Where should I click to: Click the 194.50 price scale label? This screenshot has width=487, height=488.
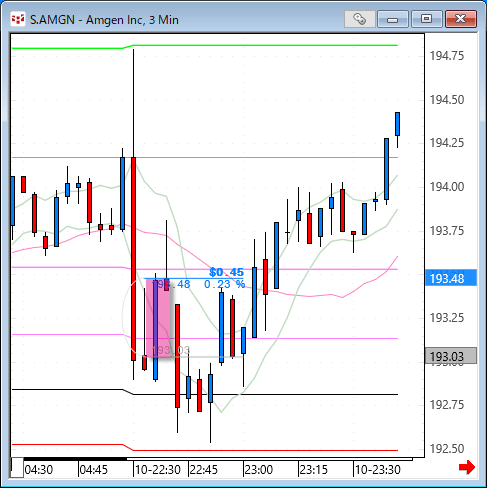(x=447, y=100)
